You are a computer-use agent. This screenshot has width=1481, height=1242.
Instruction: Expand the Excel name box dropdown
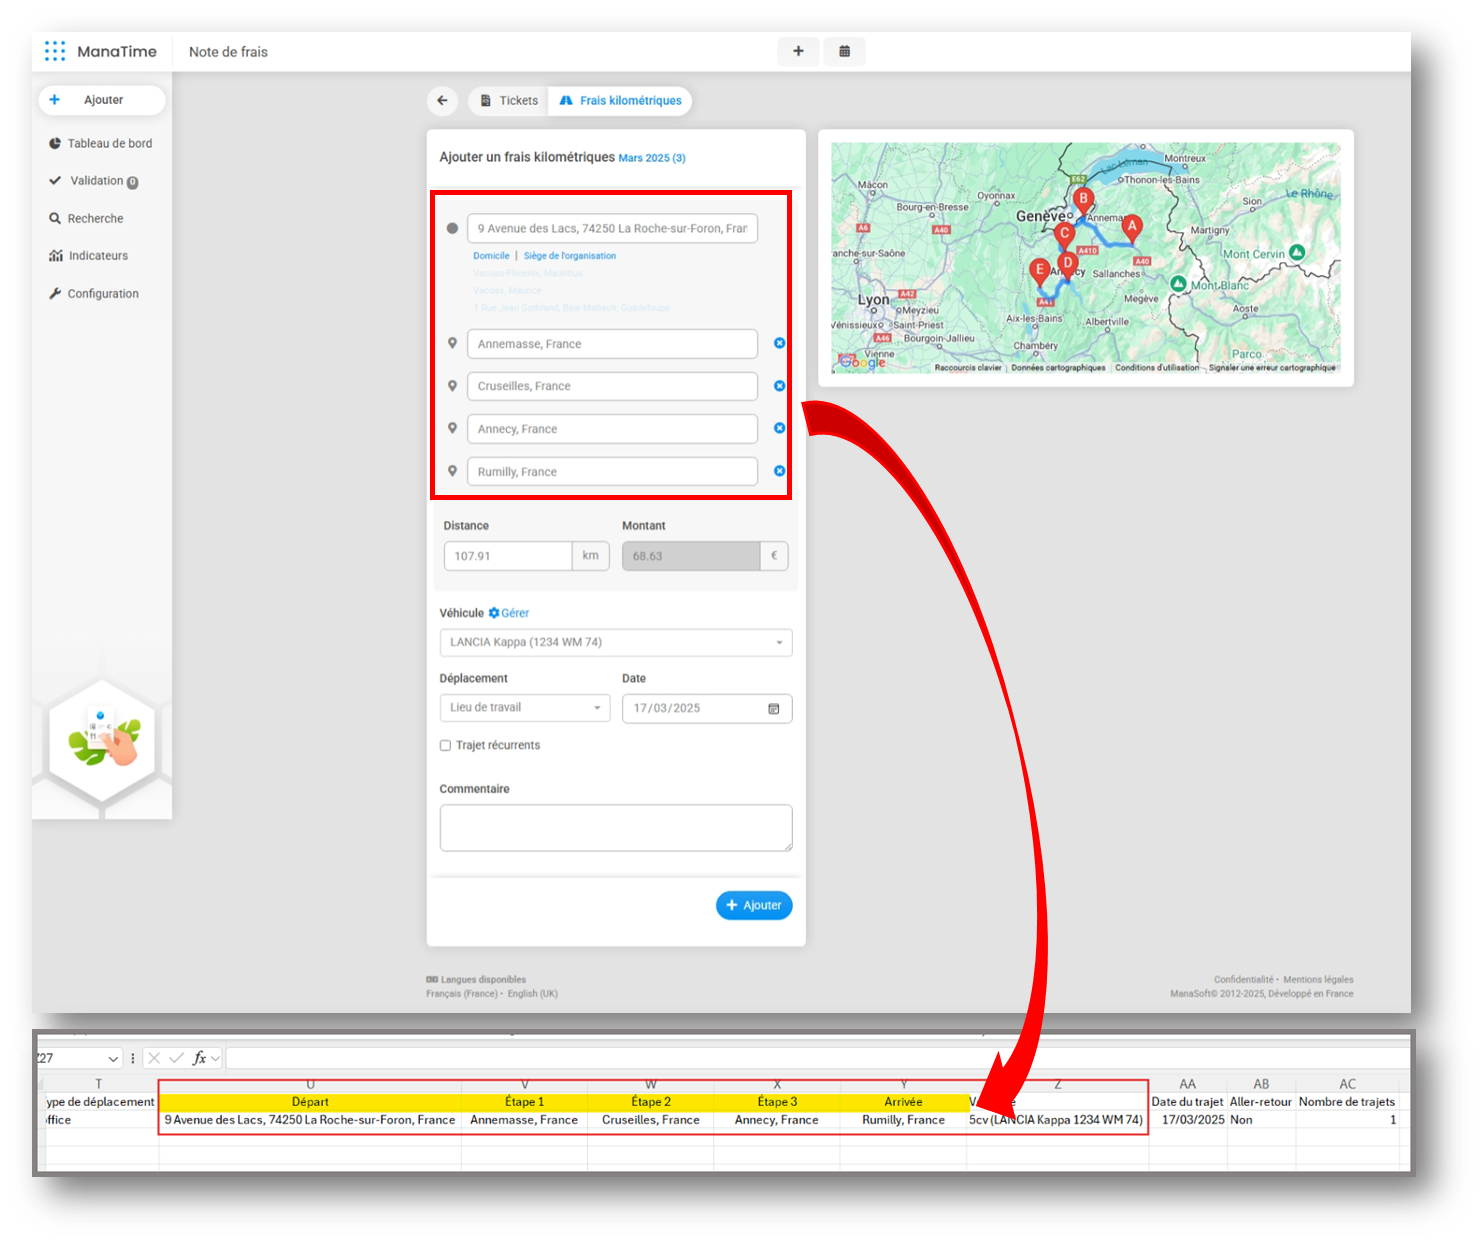pyautogui.click(x=112, y=1058)
